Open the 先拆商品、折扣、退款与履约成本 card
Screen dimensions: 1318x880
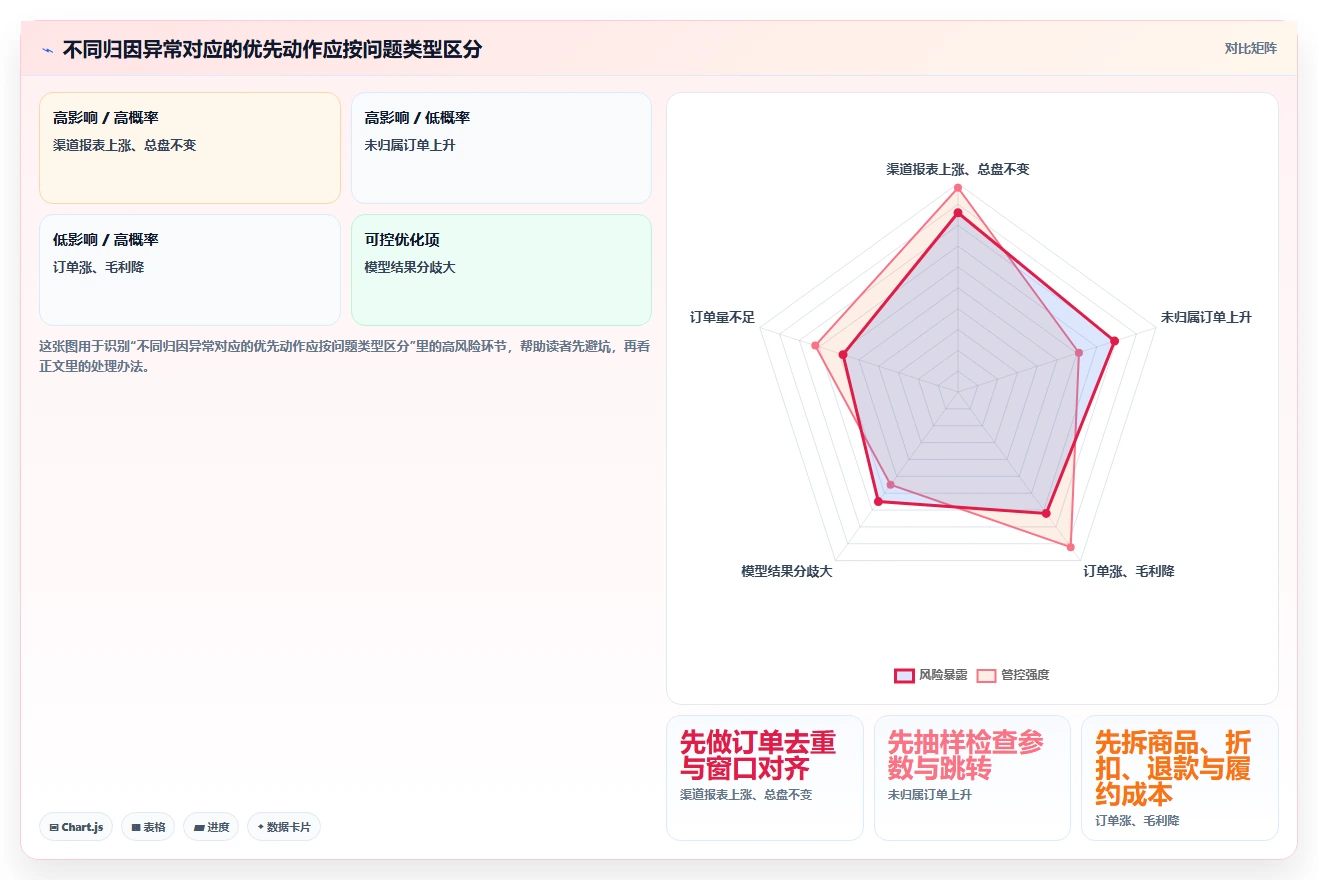pos(1180,778)
